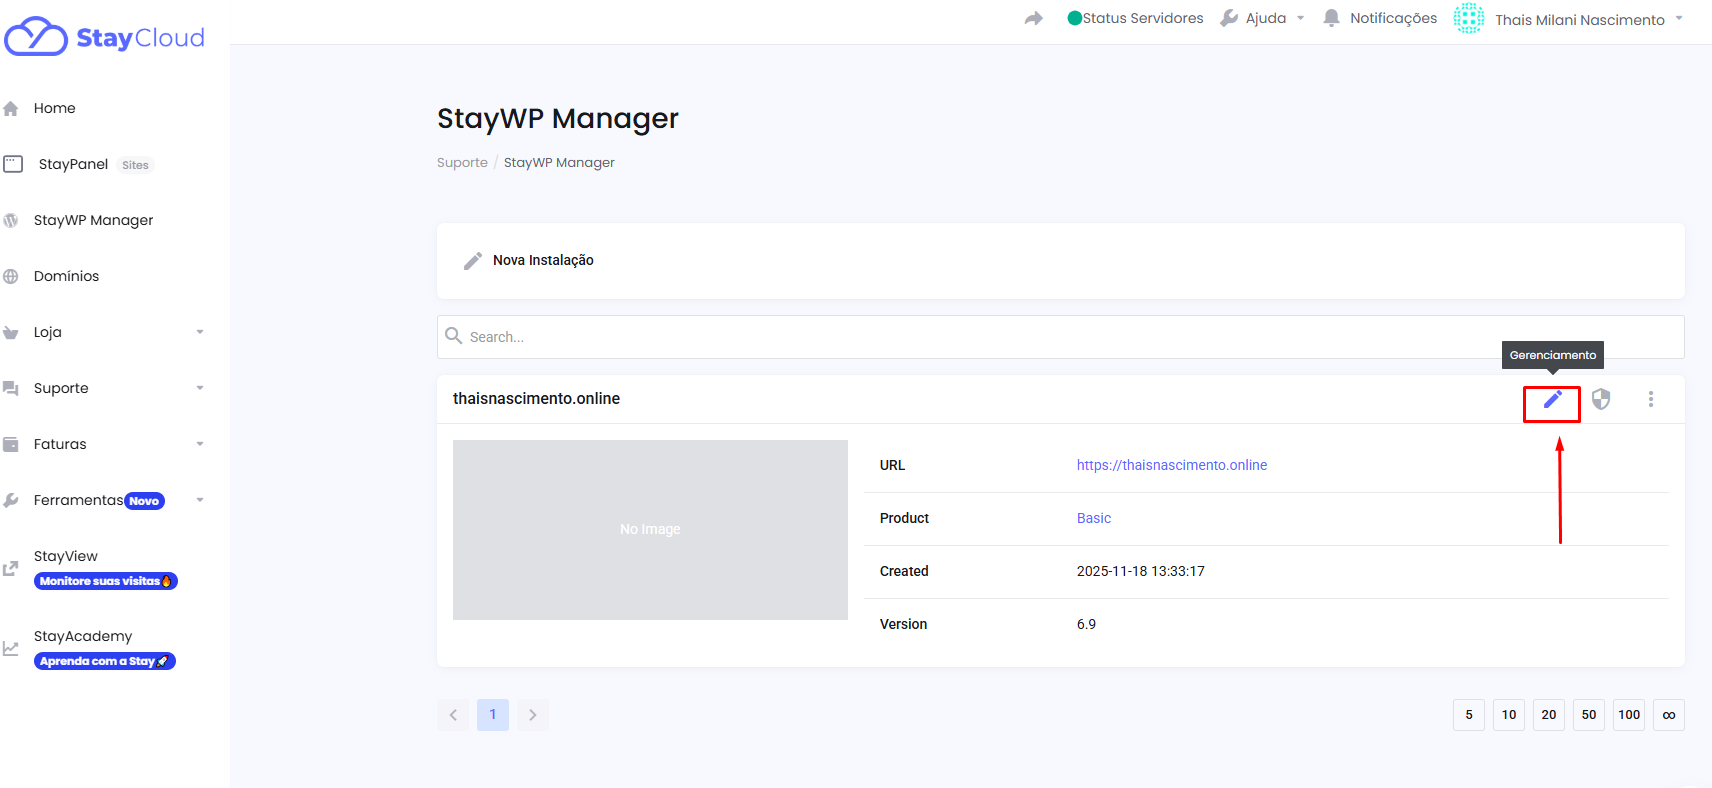Viewport: 1712px width, 788px height.
Task: Click the search magnifier icon
Action: [x=454, y=336]
